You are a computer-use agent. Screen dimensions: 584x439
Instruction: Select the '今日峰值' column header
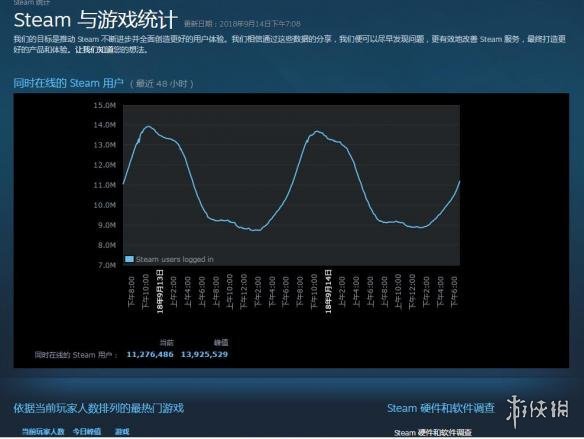click(87, 432)
